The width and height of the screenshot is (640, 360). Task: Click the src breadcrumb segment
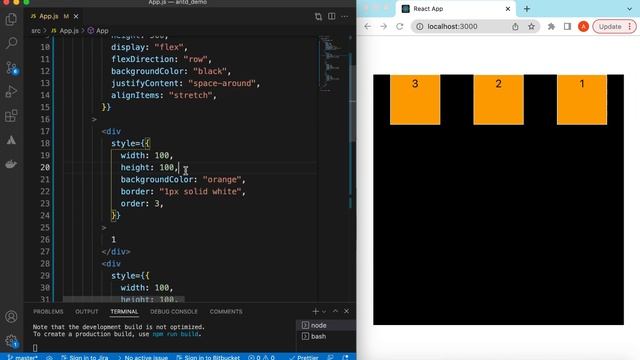[x=36, y=31]
